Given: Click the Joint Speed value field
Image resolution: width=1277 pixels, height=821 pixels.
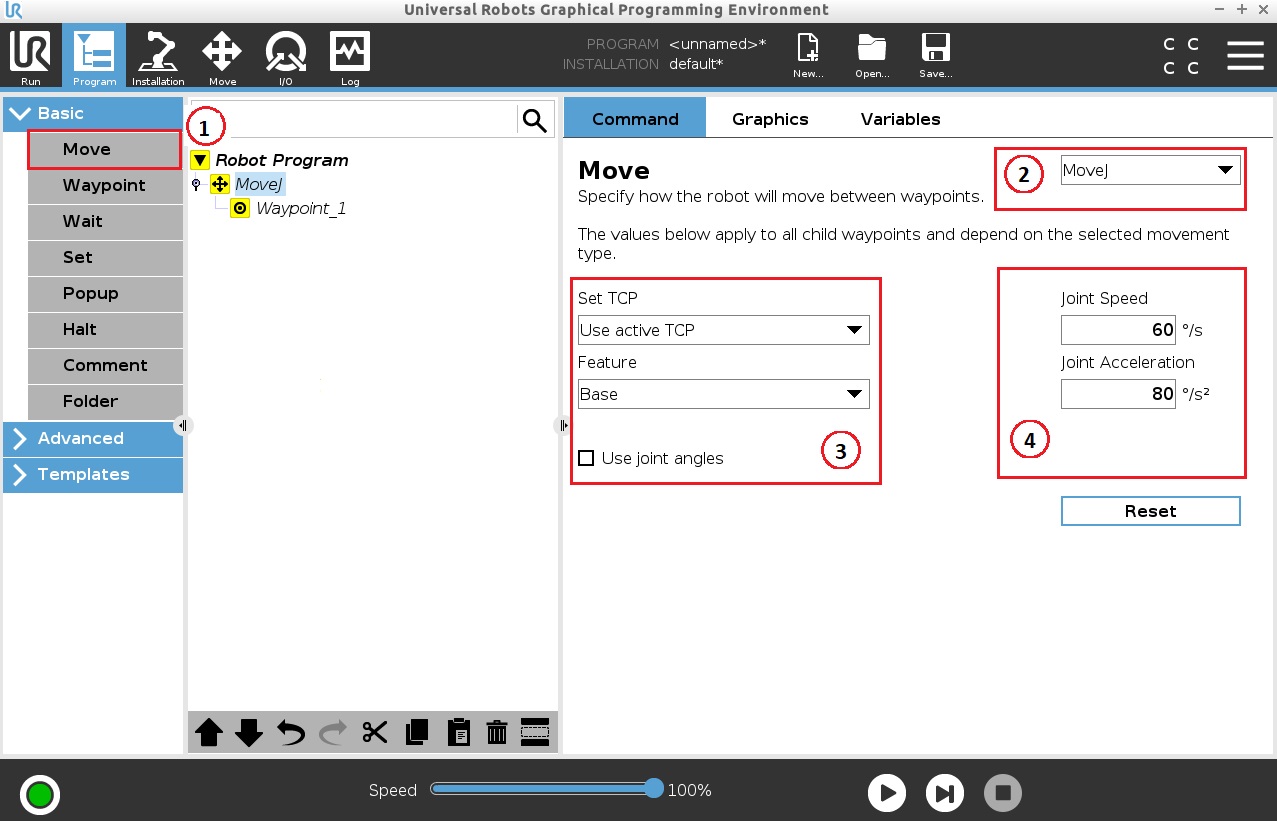Looking at the screenshot, I should (x=1118, y=330).
